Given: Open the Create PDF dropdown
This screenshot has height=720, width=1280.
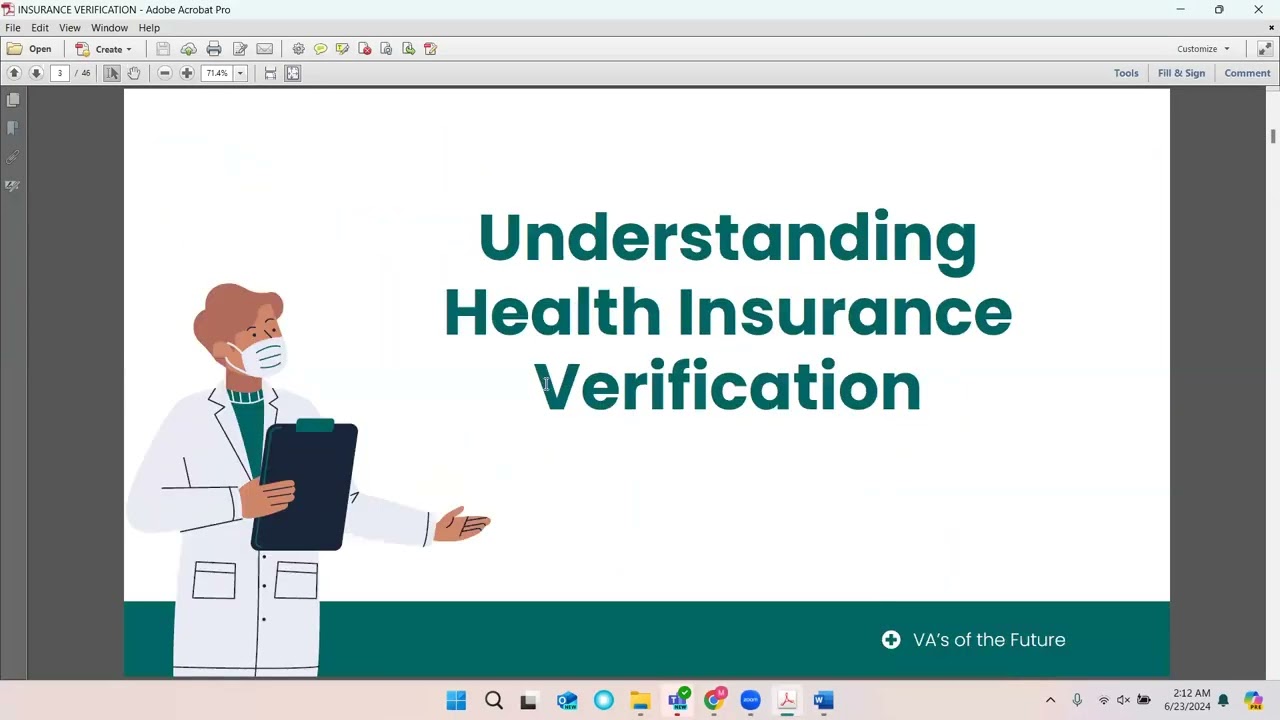Looking at the screenshot, I should click(x=103, y=49).
